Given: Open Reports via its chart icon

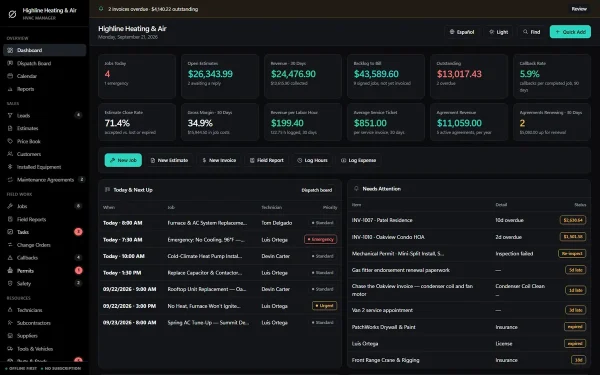Looking at the screenshot, I should [10, 89].
